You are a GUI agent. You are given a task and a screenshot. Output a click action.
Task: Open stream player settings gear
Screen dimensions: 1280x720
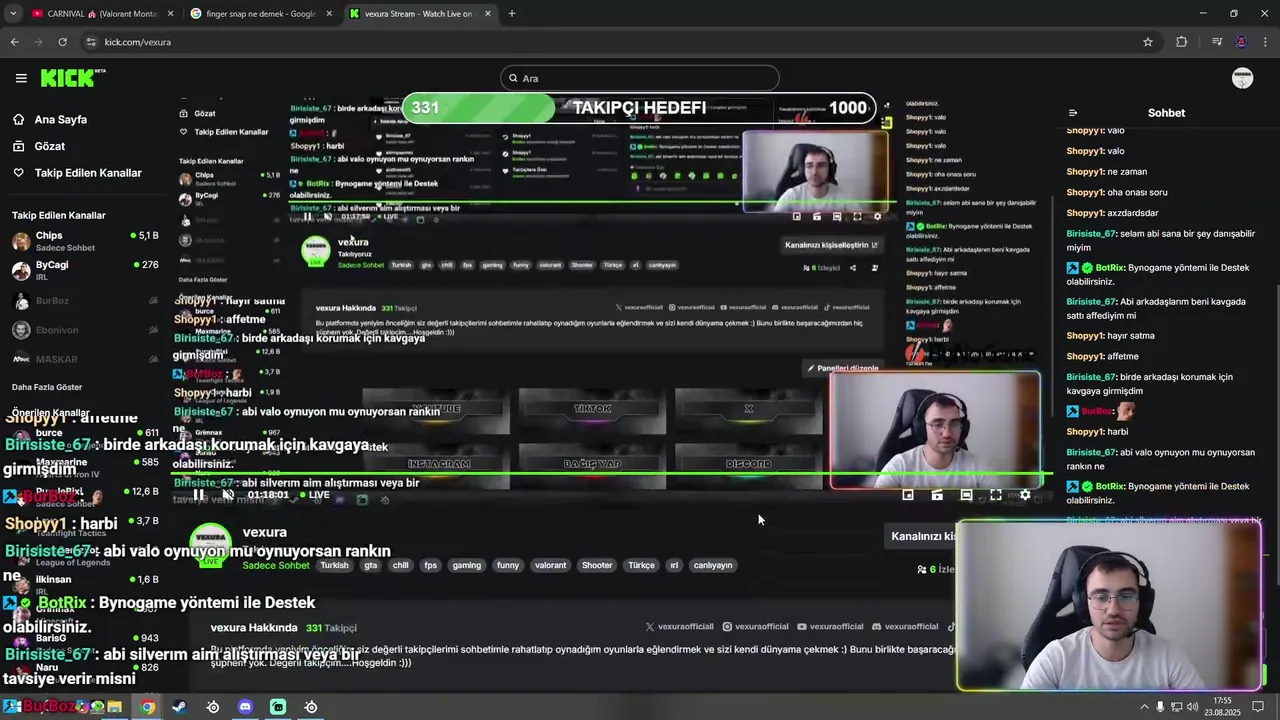(x=1025, y=495)
